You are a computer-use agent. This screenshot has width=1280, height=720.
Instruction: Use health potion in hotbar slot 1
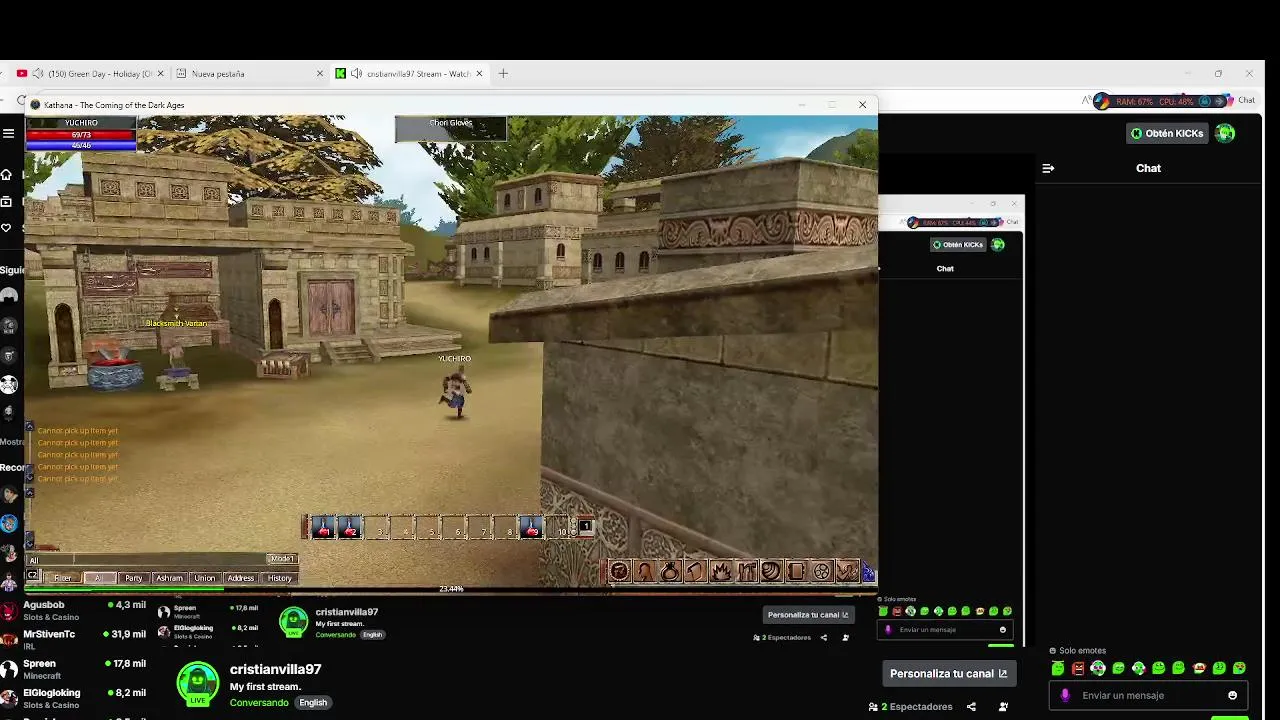click(323, 528)
